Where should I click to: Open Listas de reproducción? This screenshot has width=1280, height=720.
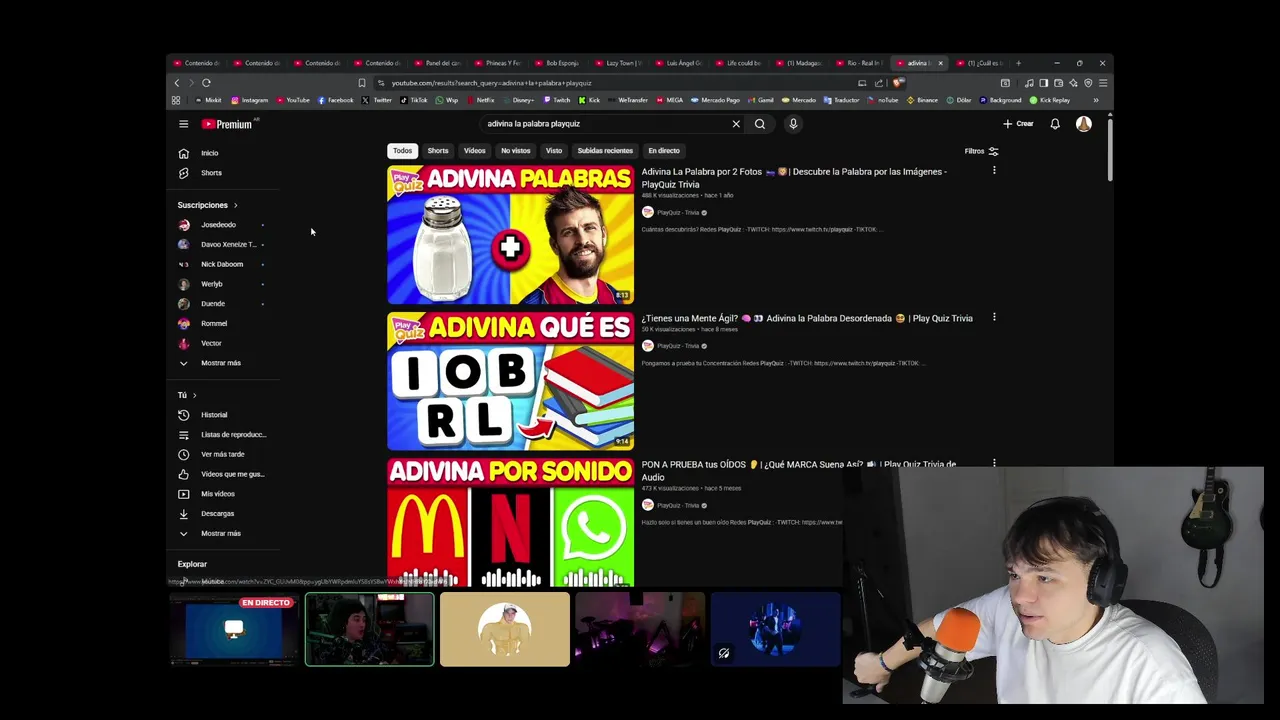click(x=222, y=435)
